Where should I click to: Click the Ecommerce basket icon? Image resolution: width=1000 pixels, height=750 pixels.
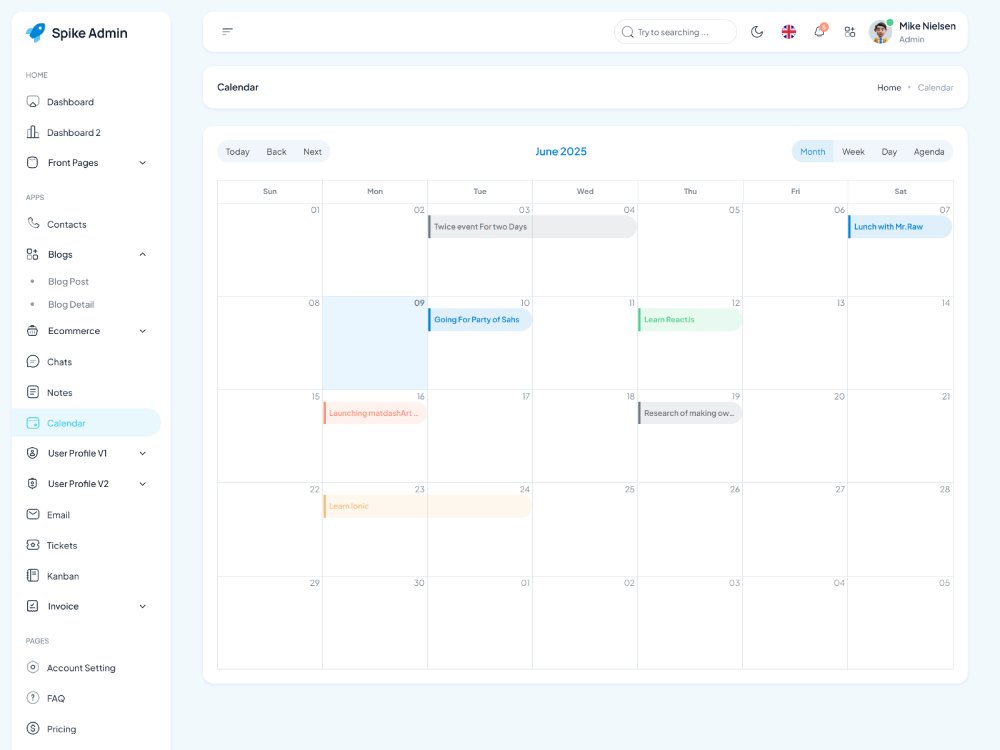tap(31, 331)
